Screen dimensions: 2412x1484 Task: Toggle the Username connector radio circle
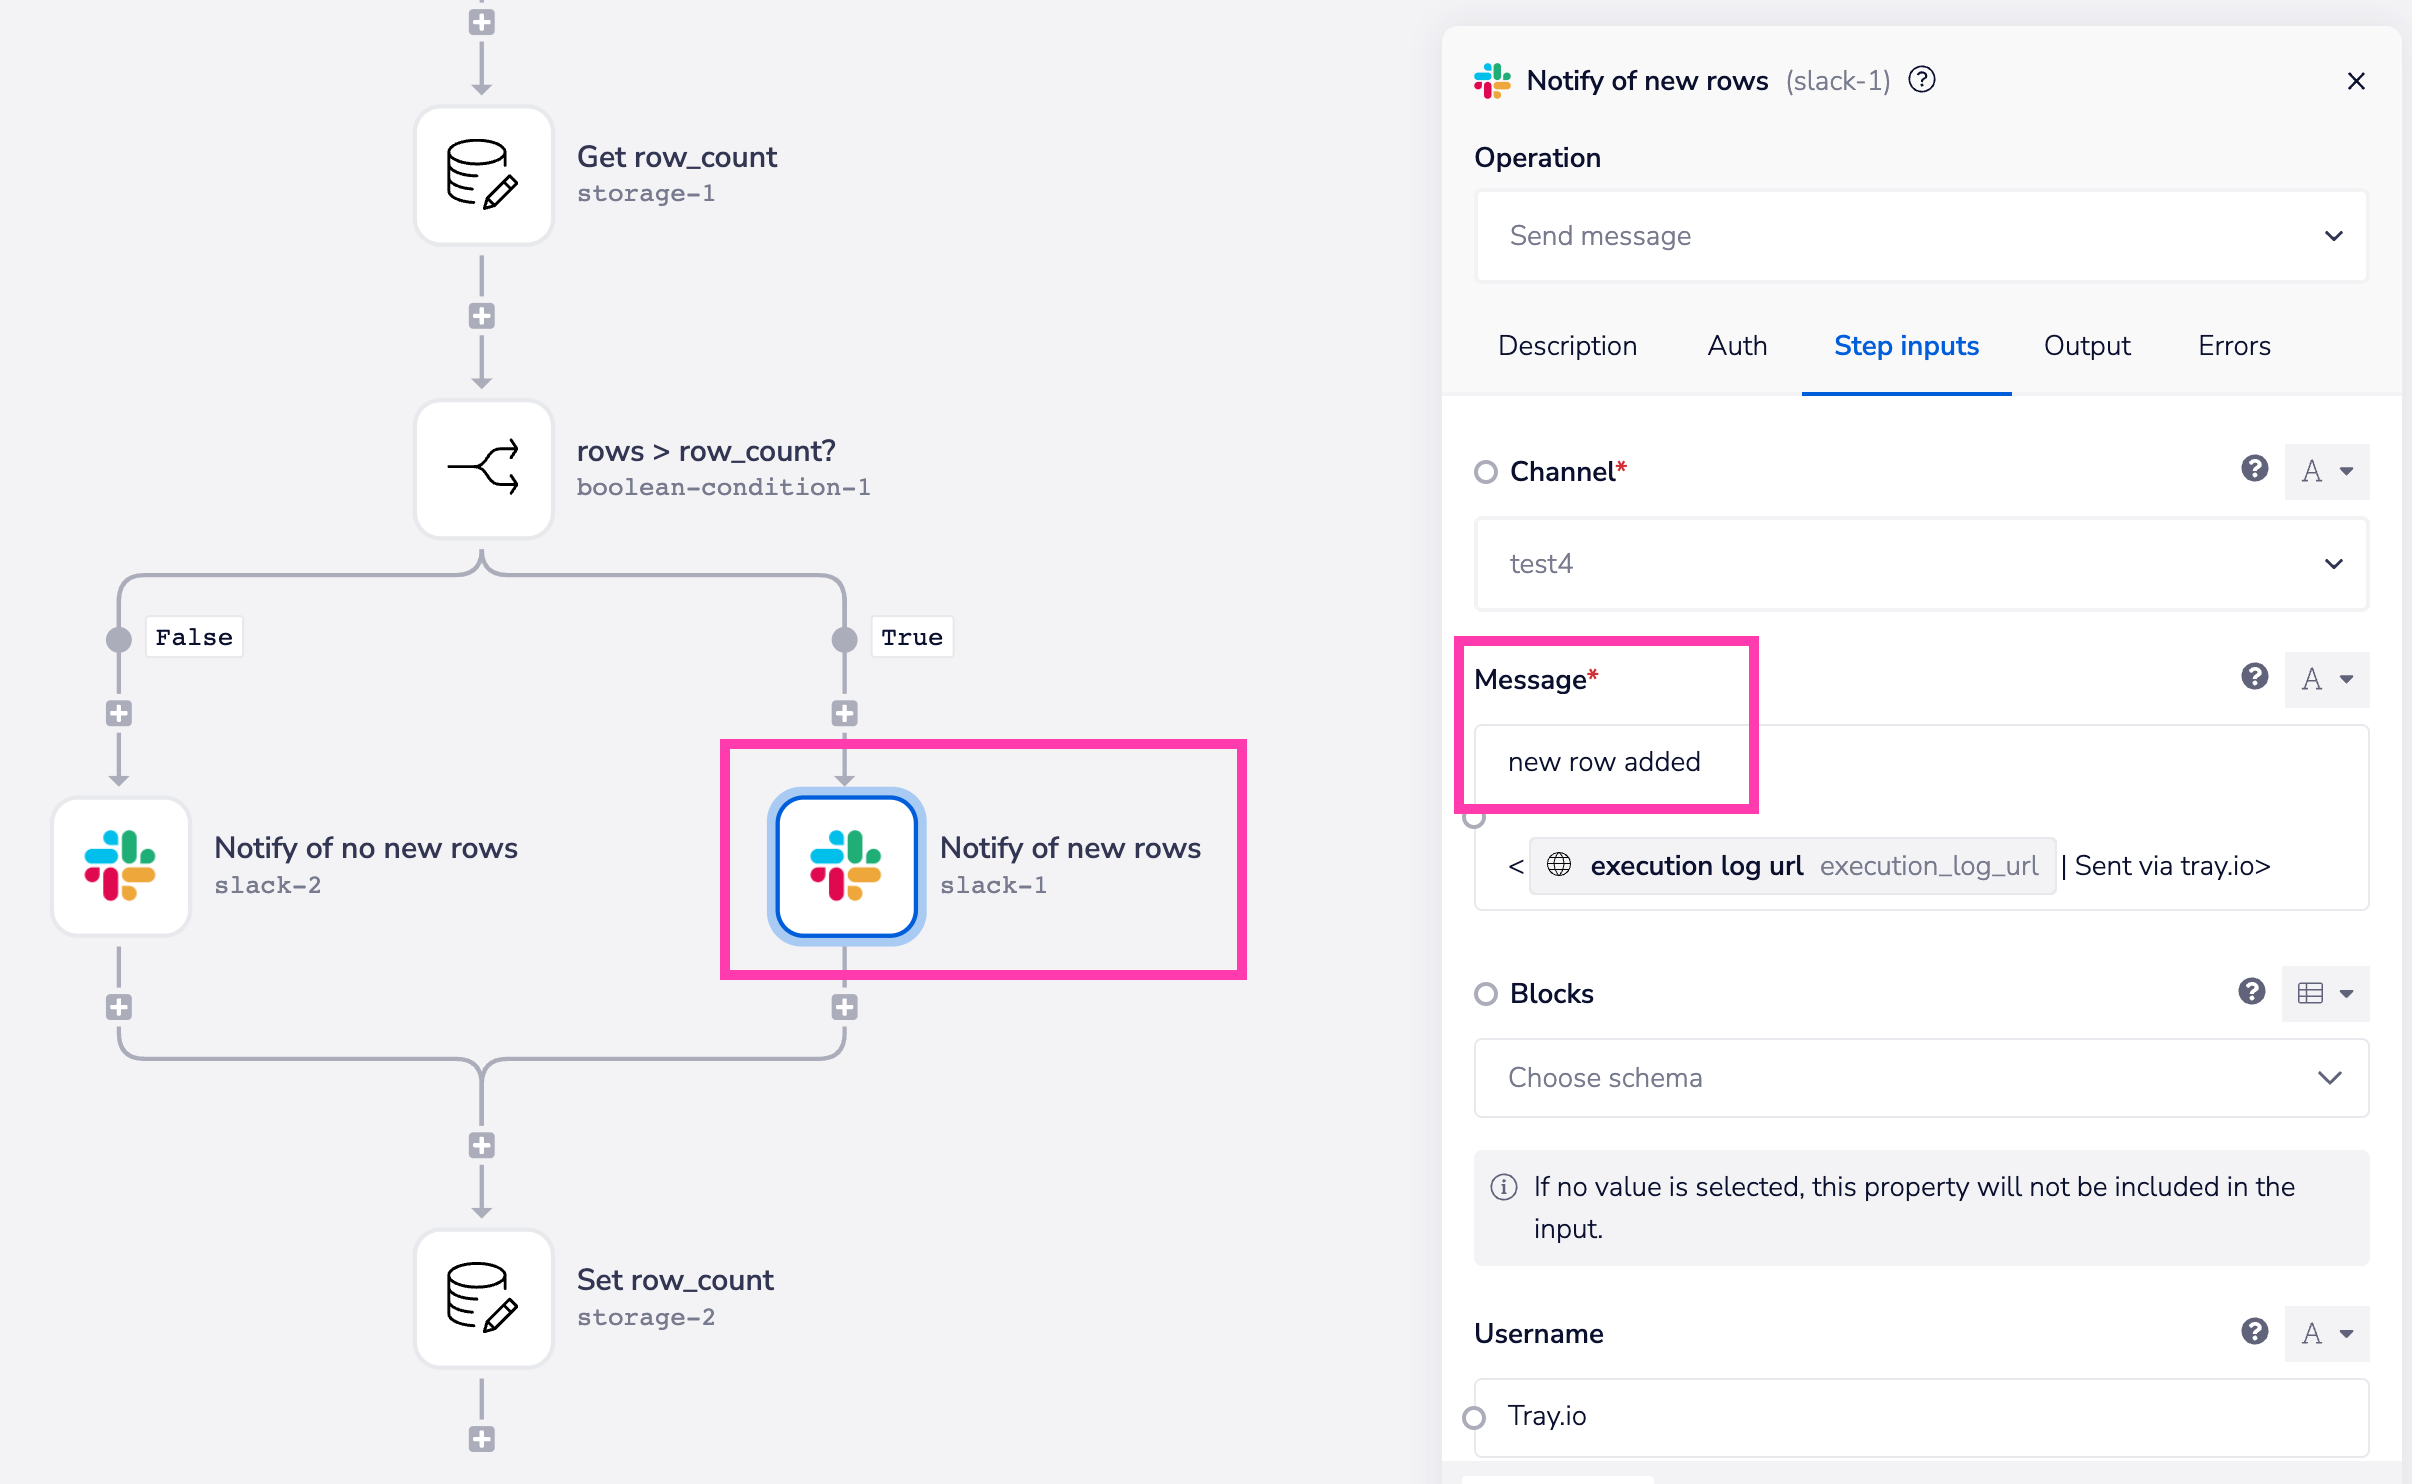coord(1474,1417)
